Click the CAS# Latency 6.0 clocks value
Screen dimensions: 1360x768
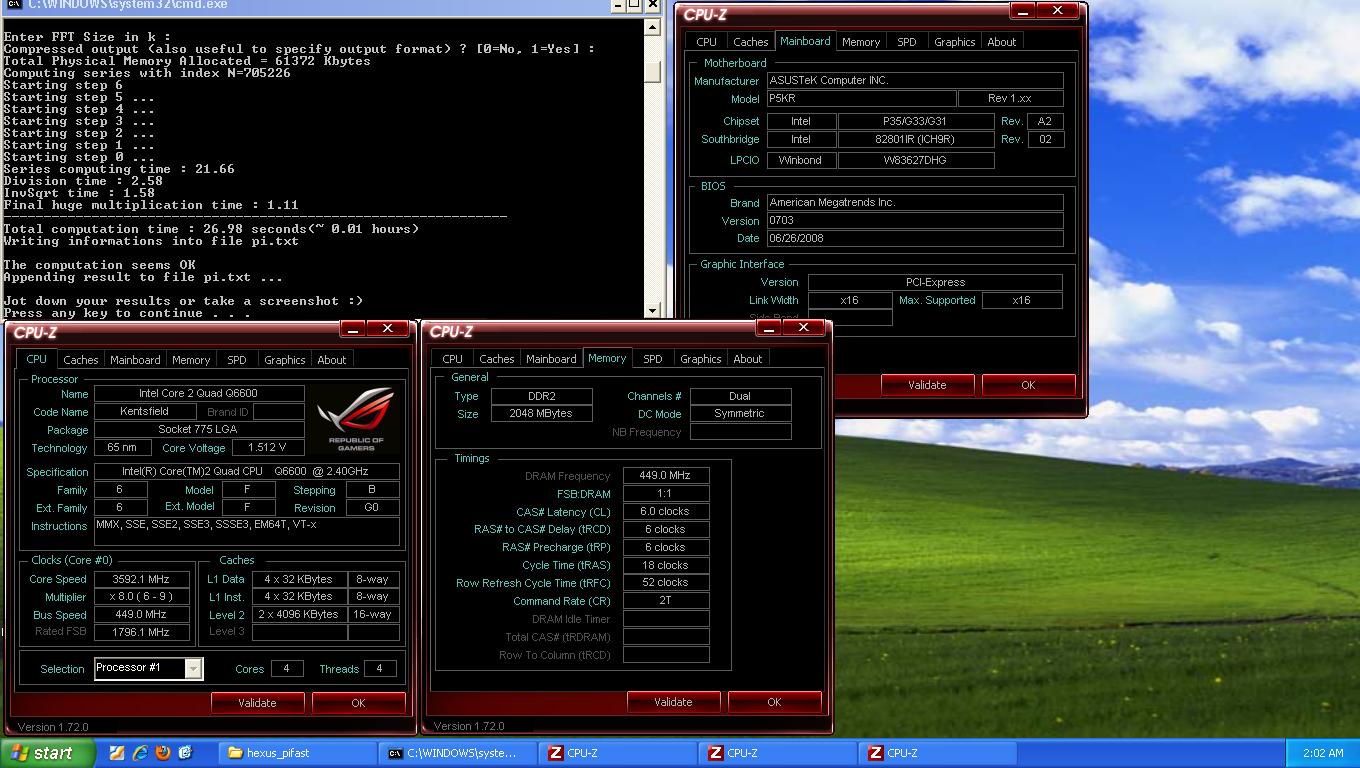click(666, 512)
